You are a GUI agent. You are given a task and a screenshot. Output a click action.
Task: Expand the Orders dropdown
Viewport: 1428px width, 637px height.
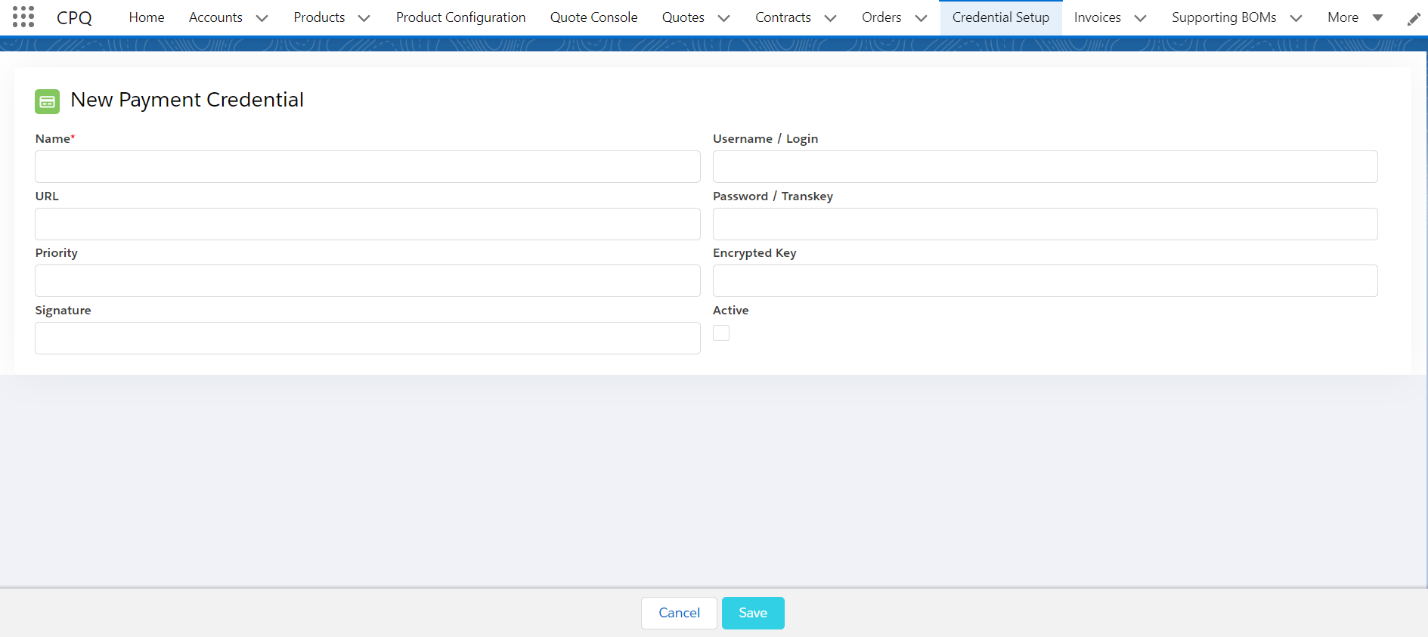click(x=921, y=17)
